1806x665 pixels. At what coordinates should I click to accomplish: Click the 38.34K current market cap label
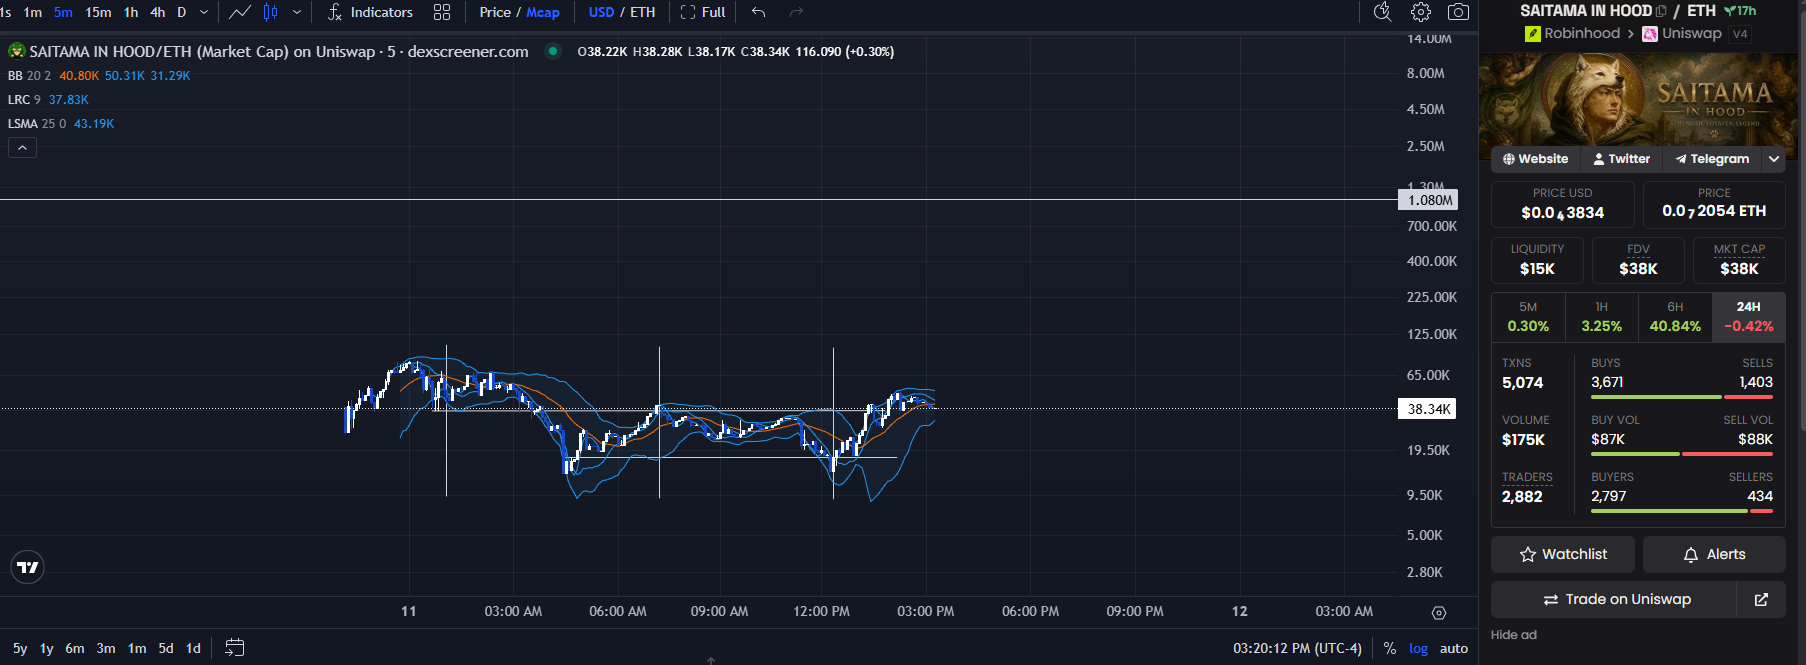coord(1427,409)
